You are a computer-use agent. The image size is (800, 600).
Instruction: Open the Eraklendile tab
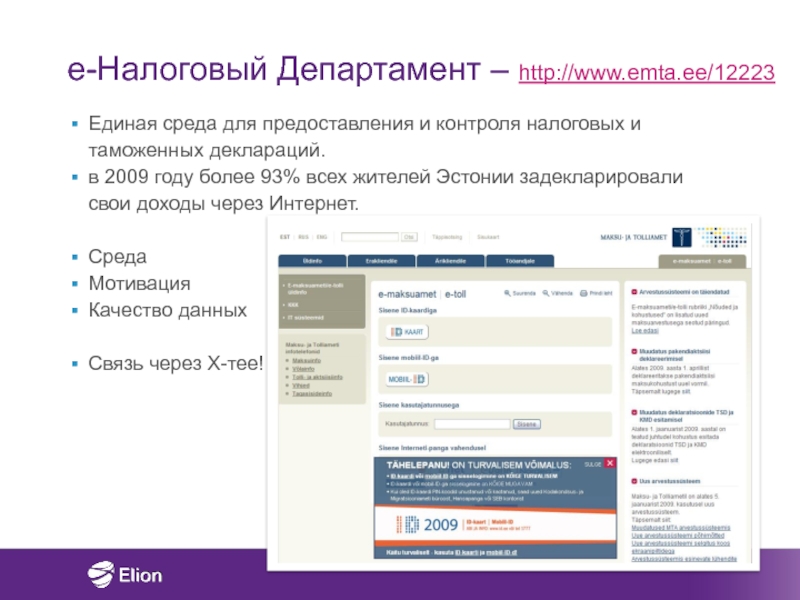tap(381, 261)
